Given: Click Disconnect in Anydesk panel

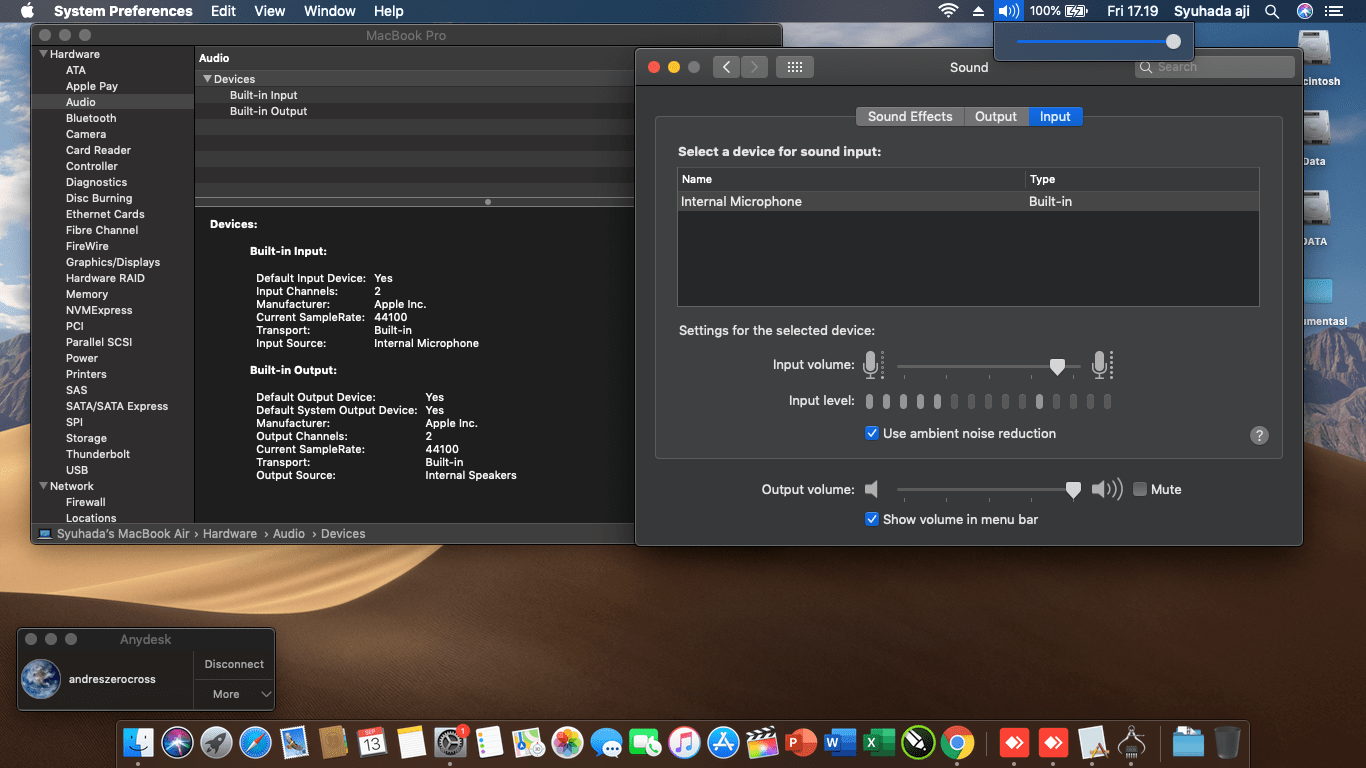Looking at the screenshot, I should [234, 664].
